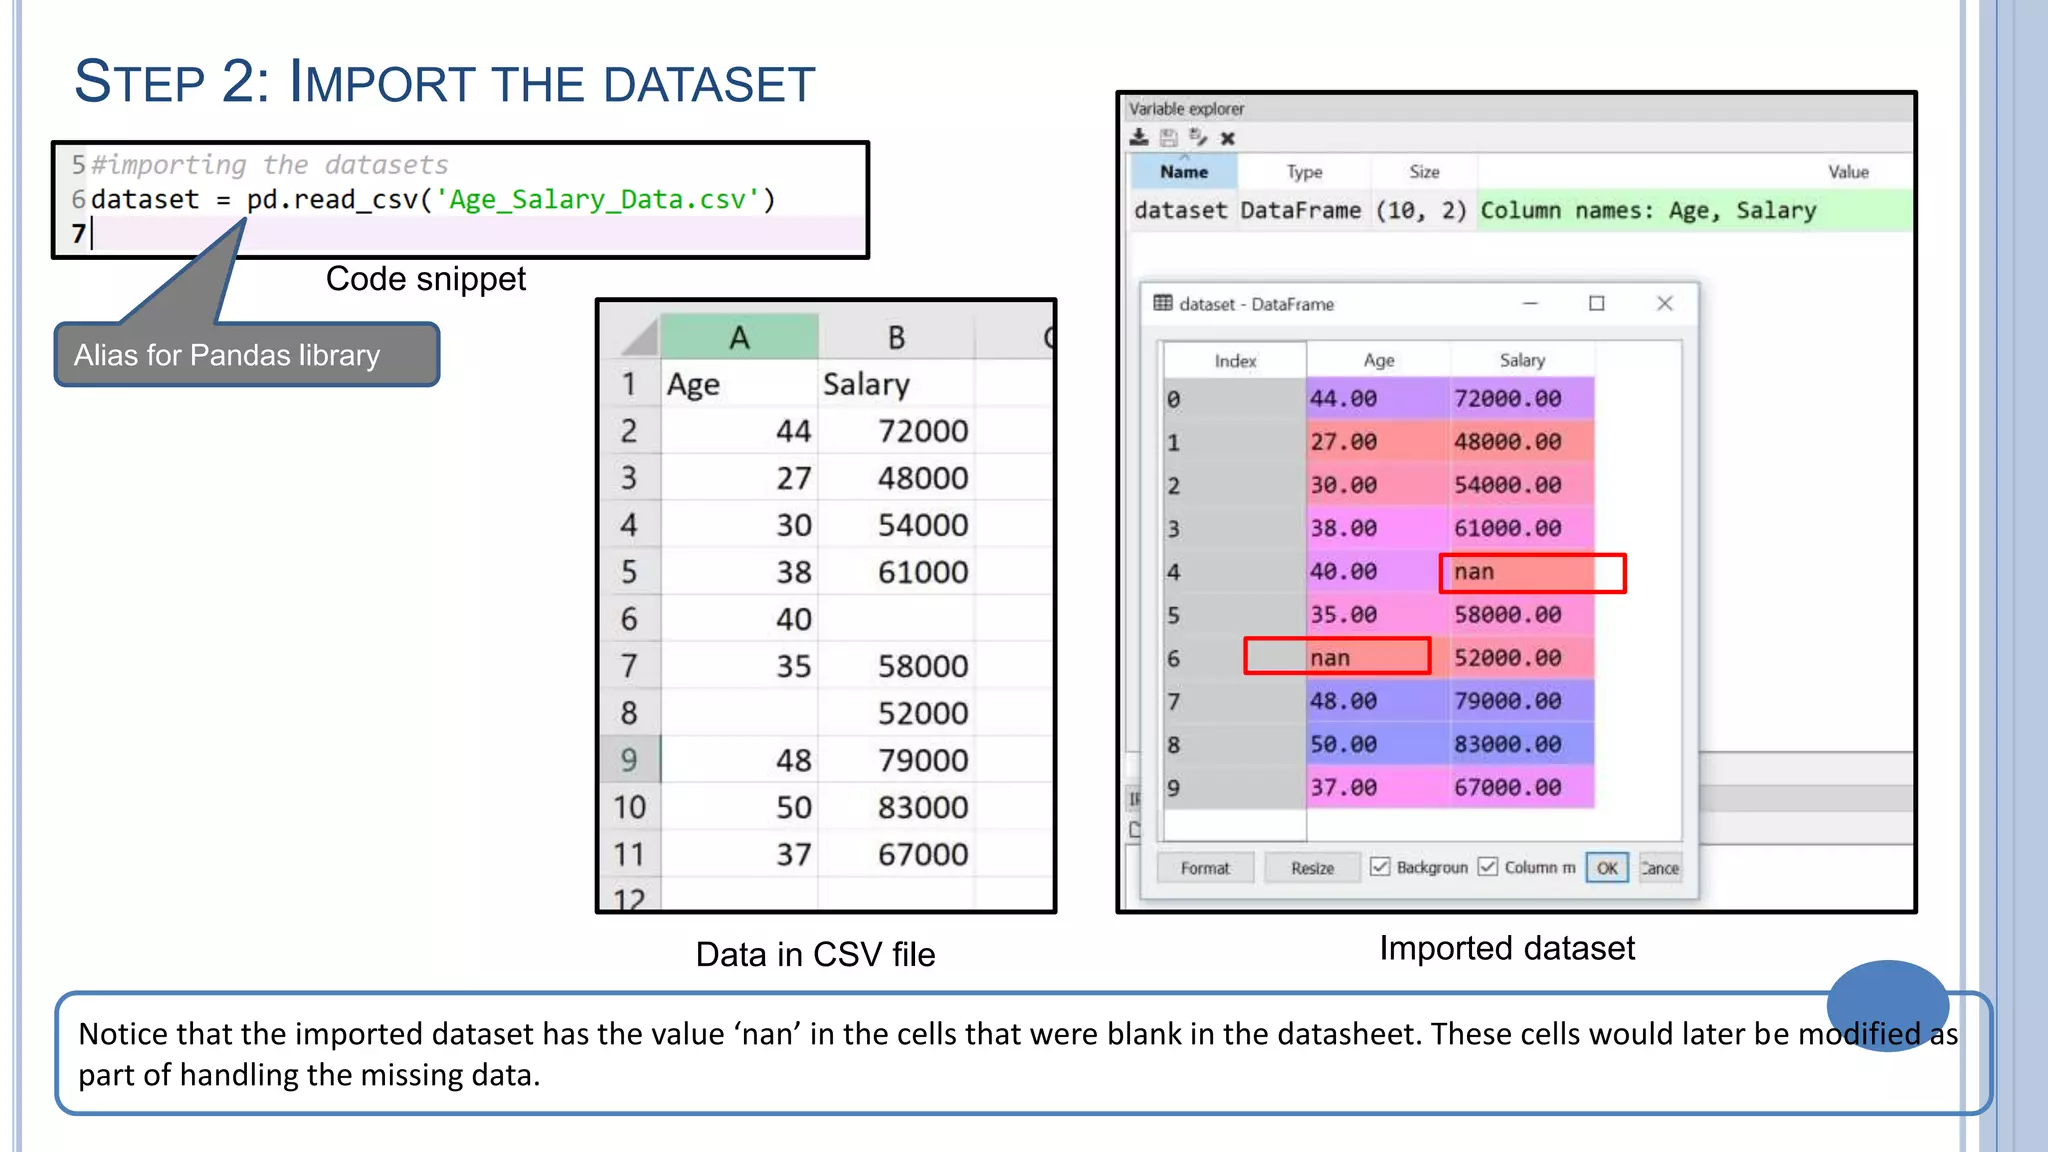Click the Format button
Image resolution: width=2048 pixels, height=1152 pixels.
[1205, 868]
